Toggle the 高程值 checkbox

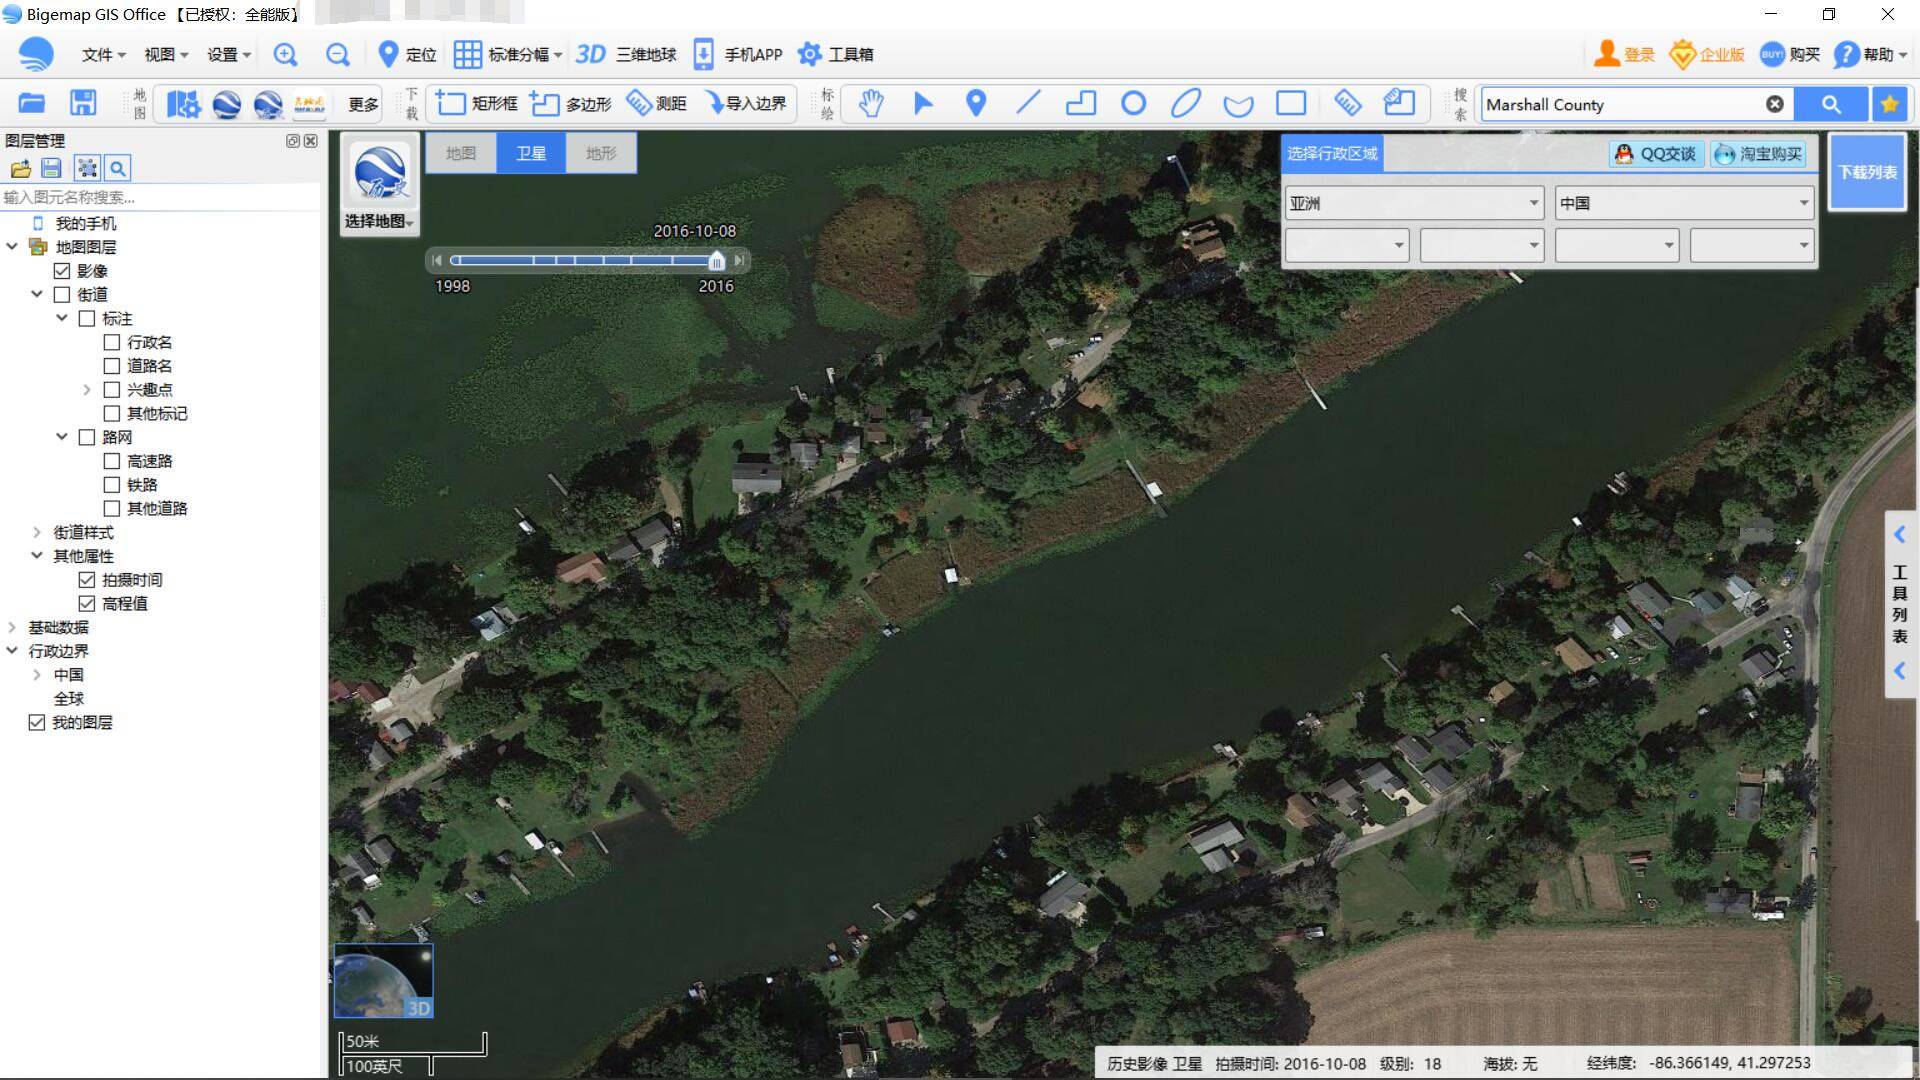[x=87, y=604]
